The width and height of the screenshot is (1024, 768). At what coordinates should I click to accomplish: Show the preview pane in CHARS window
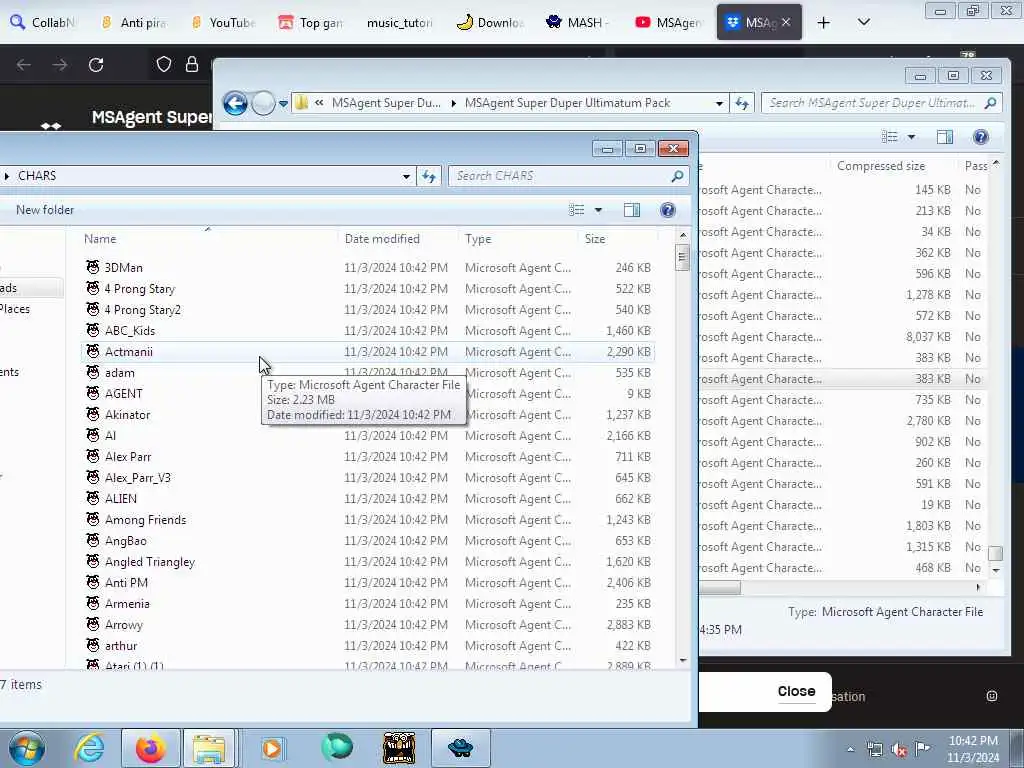click(x=632, y=210)
